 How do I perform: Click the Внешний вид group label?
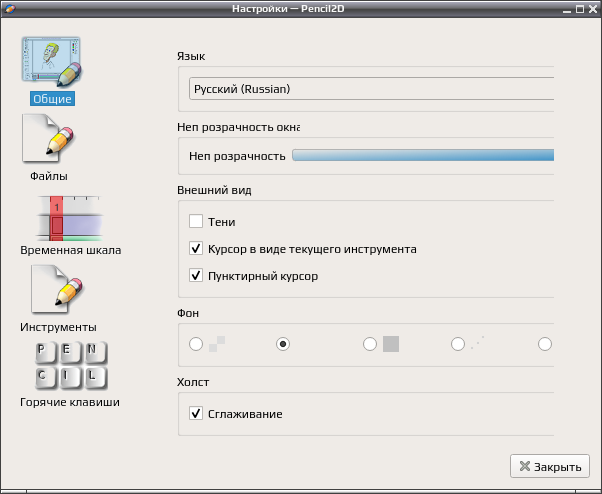click(x=214, y=190)
